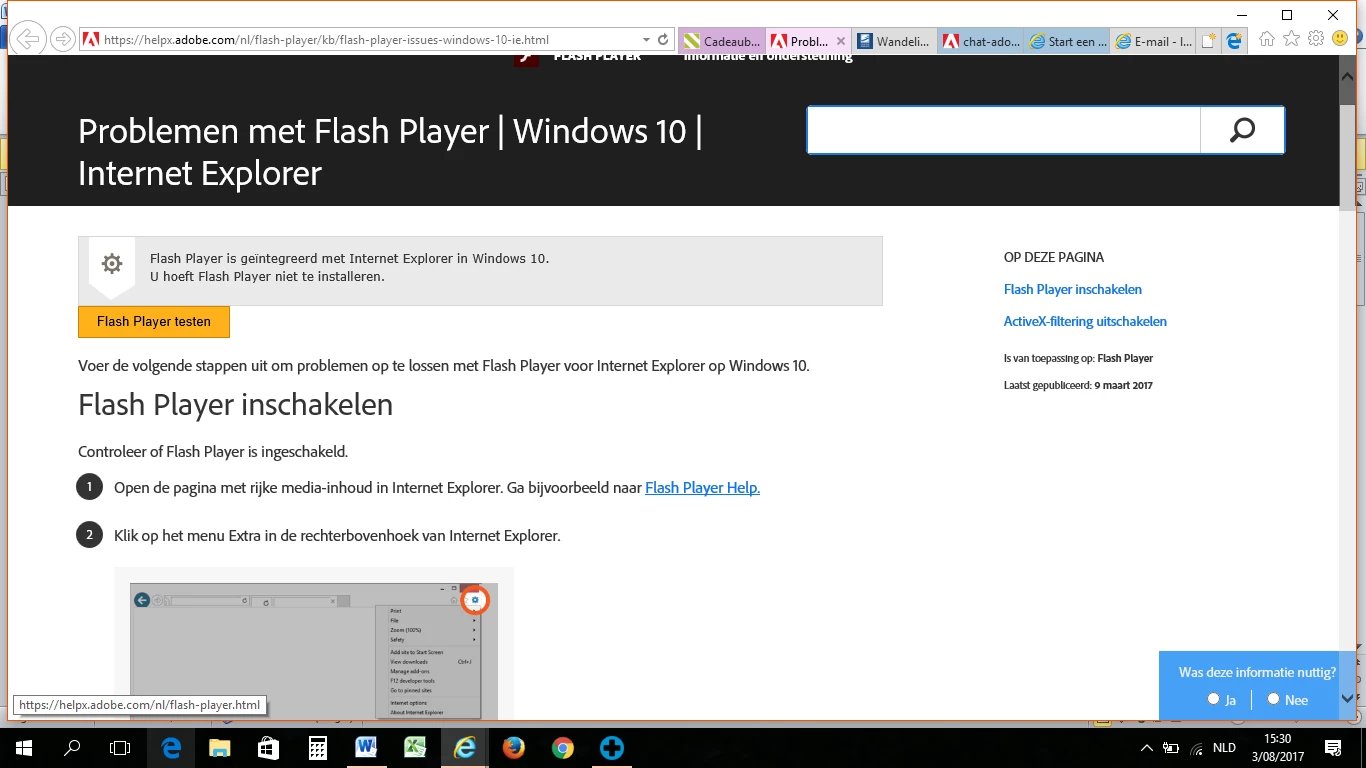Open the Flash Player Help link
1366x768 pixels.
pos(702,488)
